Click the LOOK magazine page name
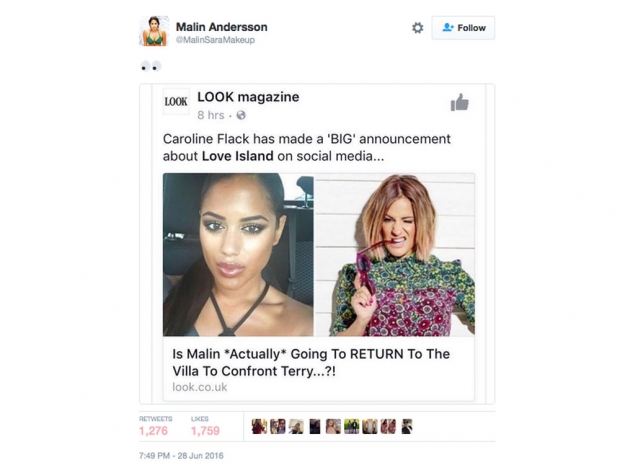Screen dimensions: 620x465 (x=248, y=97)
